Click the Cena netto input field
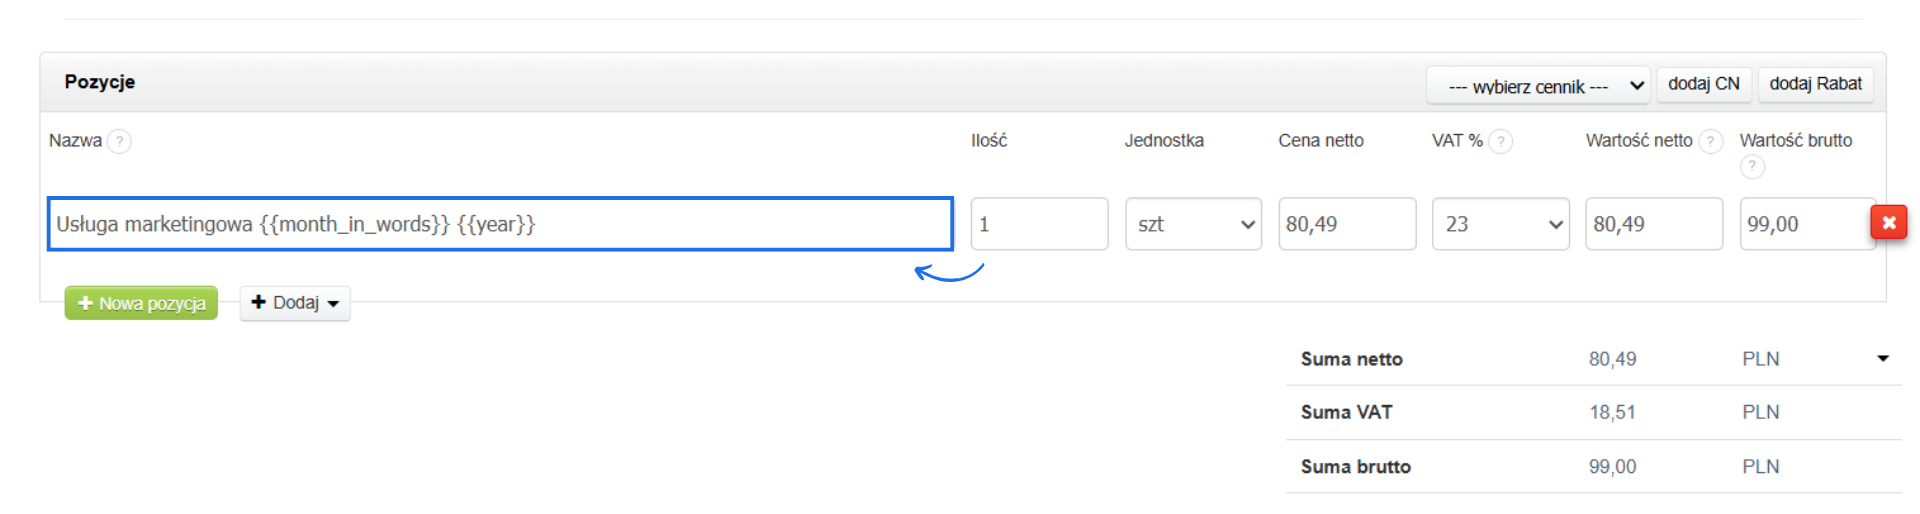The height and width of the screenshot is (514, 1920). [1346, 224]
